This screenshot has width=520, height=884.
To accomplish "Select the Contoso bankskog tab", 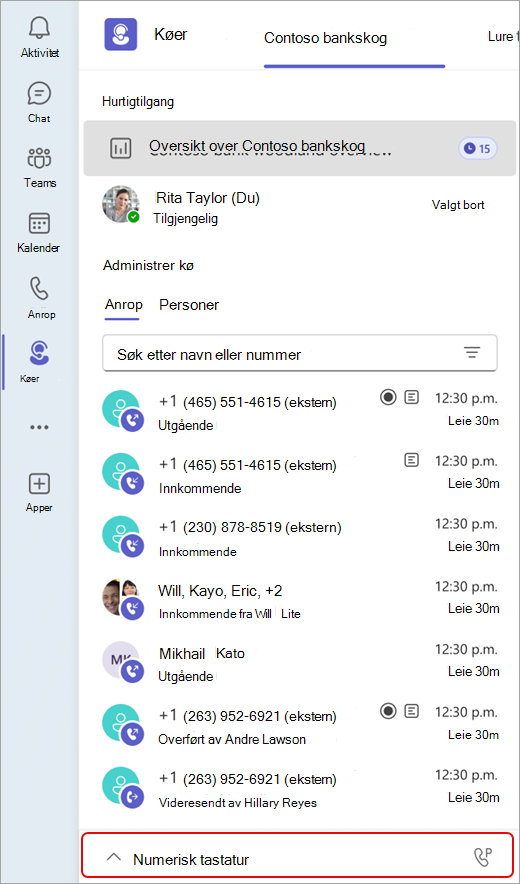I will pos(325,38).
